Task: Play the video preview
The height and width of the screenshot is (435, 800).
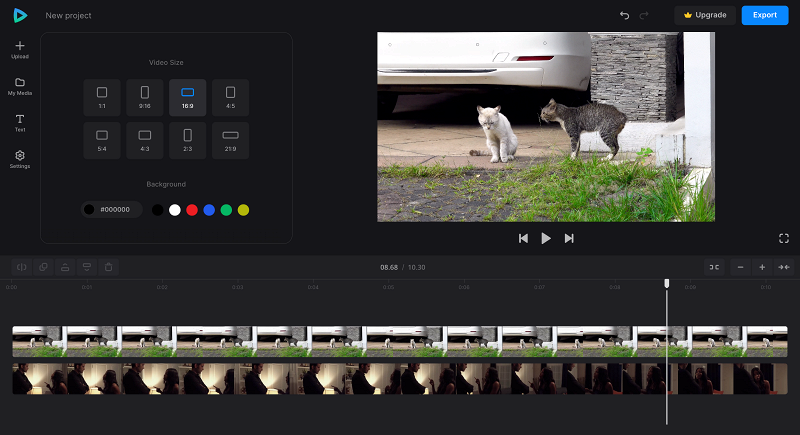Action: [x=546, y=238]
